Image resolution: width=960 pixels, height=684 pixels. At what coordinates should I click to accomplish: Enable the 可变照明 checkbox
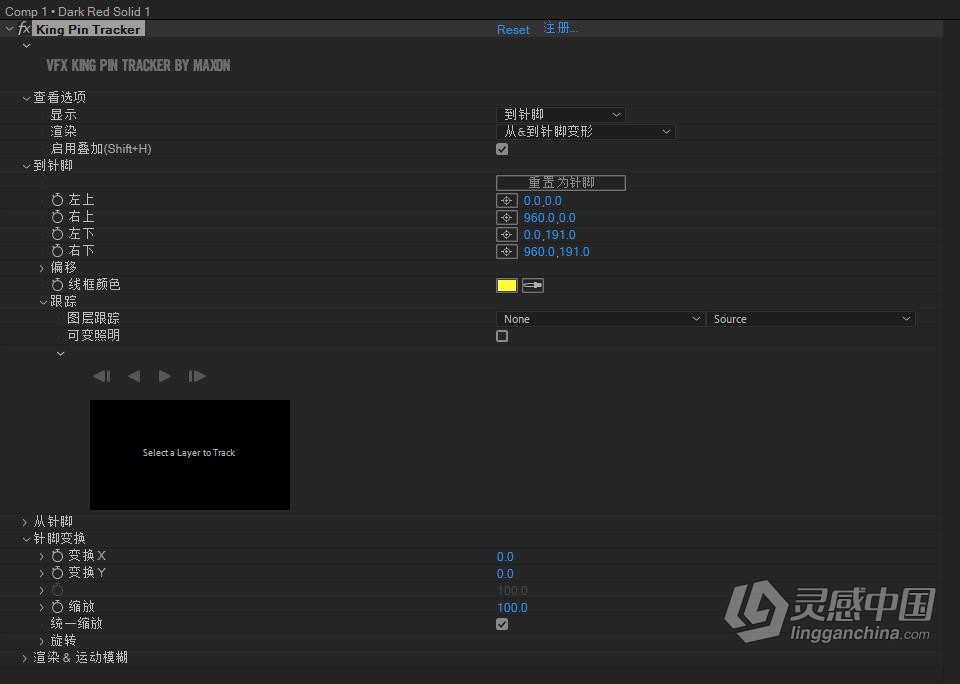click(502, 336)
